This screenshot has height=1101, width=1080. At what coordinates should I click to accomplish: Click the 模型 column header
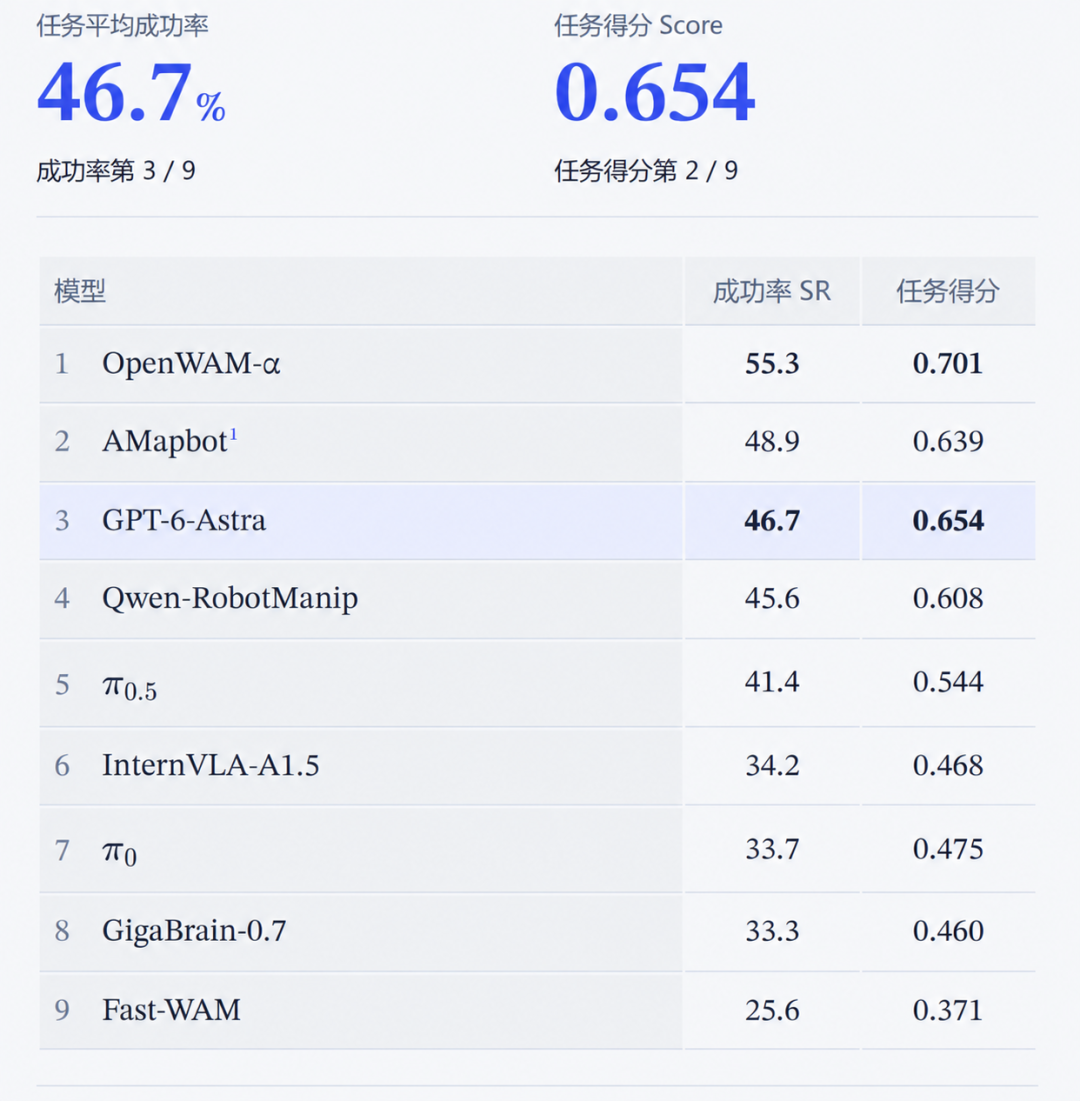(x=80, y=291)
